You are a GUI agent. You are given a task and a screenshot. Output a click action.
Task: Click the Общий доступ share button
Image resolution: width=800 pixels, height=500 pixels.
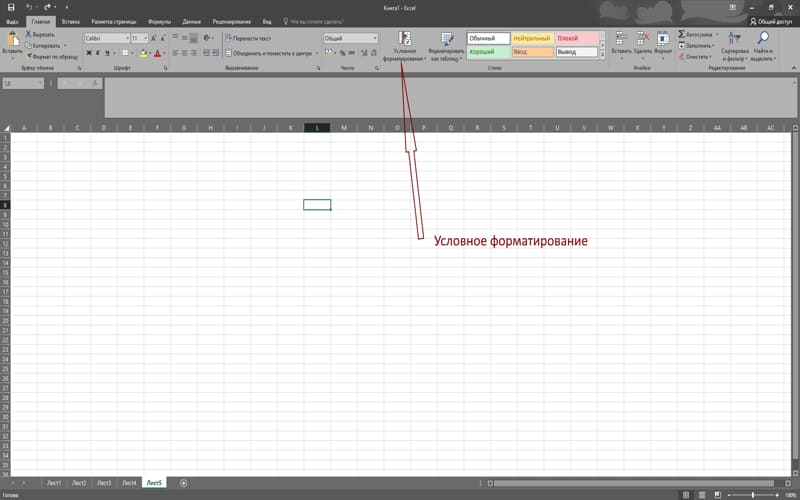(x=770, y=22)
